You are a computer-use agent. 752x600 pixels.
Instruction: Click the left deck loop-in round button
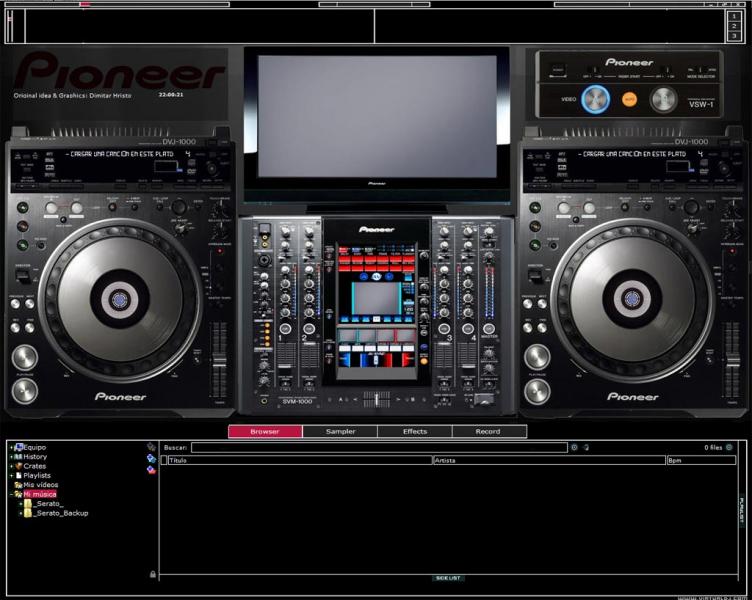[51, 208]
